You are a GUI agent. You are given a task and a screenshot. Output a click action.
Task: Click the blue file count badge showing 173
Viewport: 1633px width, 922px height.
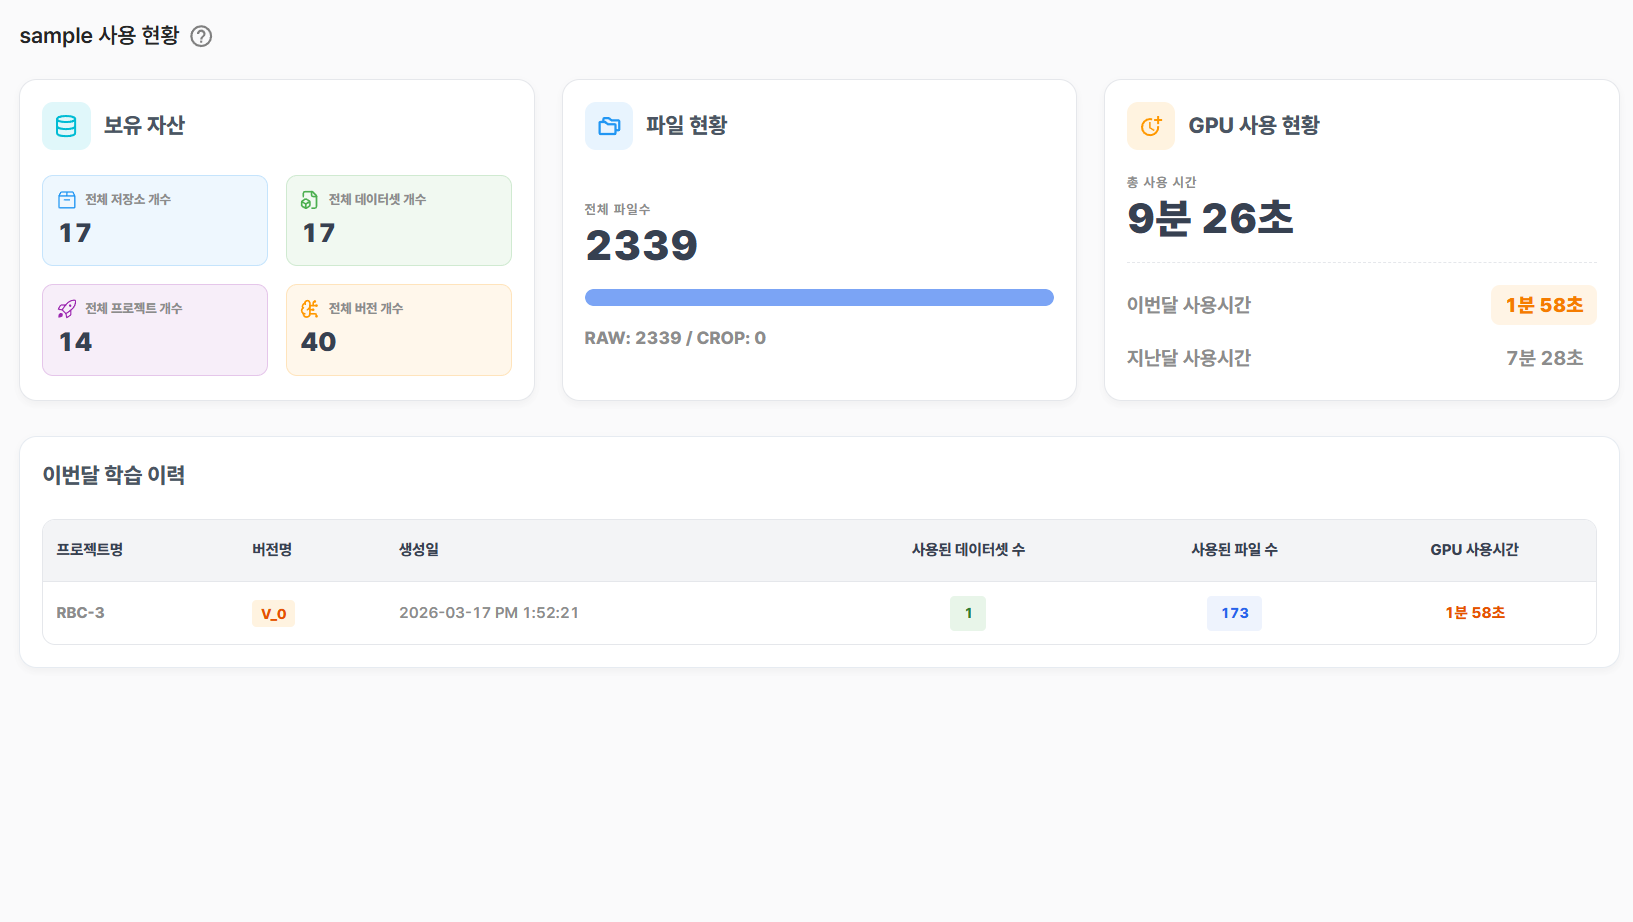click(1234, 613)
